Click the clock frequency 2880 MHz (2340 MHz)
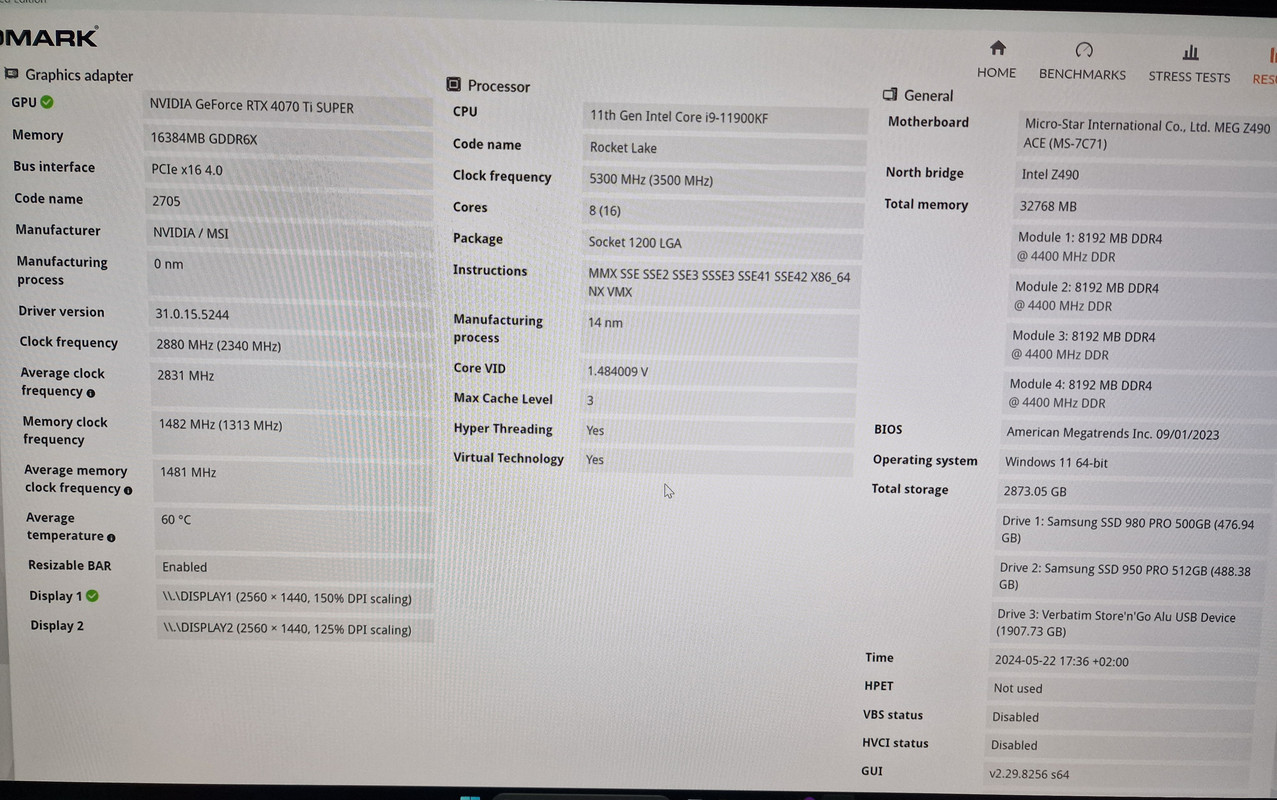Image resolution: width=1277 pixels, height=800 pixels. (218, 346)
